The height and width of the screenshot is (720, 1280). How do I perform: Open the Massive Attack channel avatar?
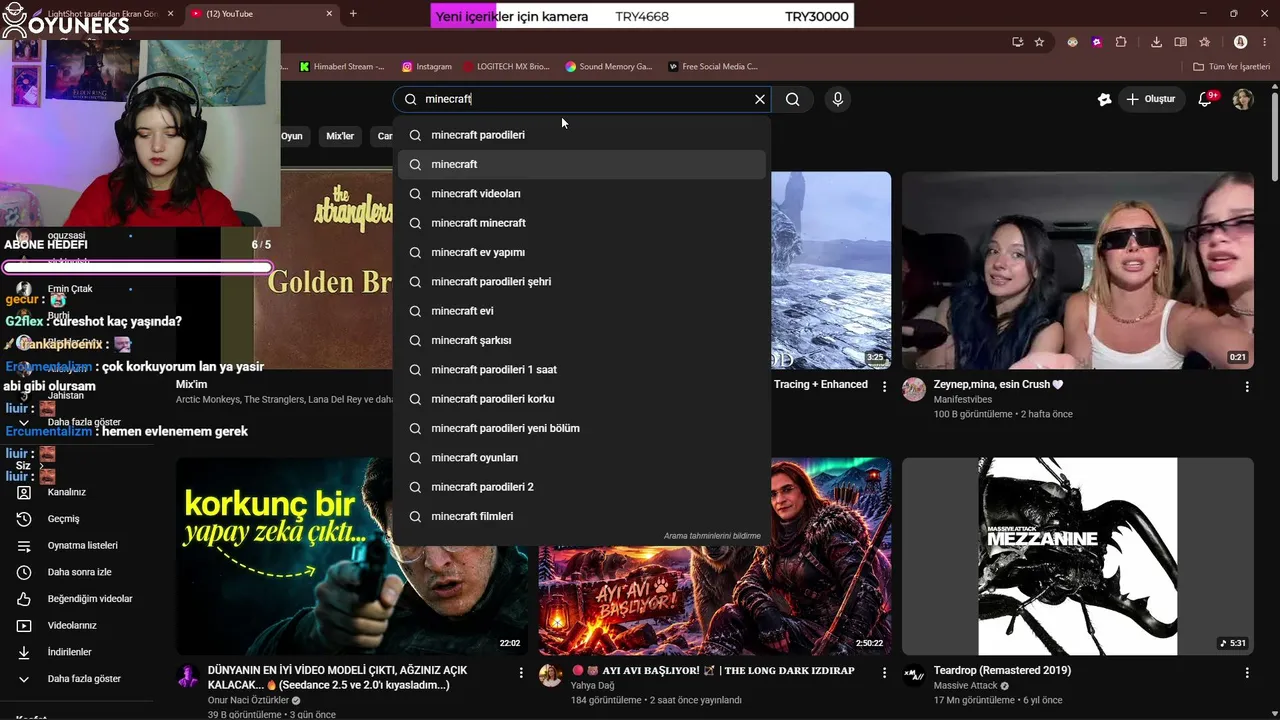(914, 675)
